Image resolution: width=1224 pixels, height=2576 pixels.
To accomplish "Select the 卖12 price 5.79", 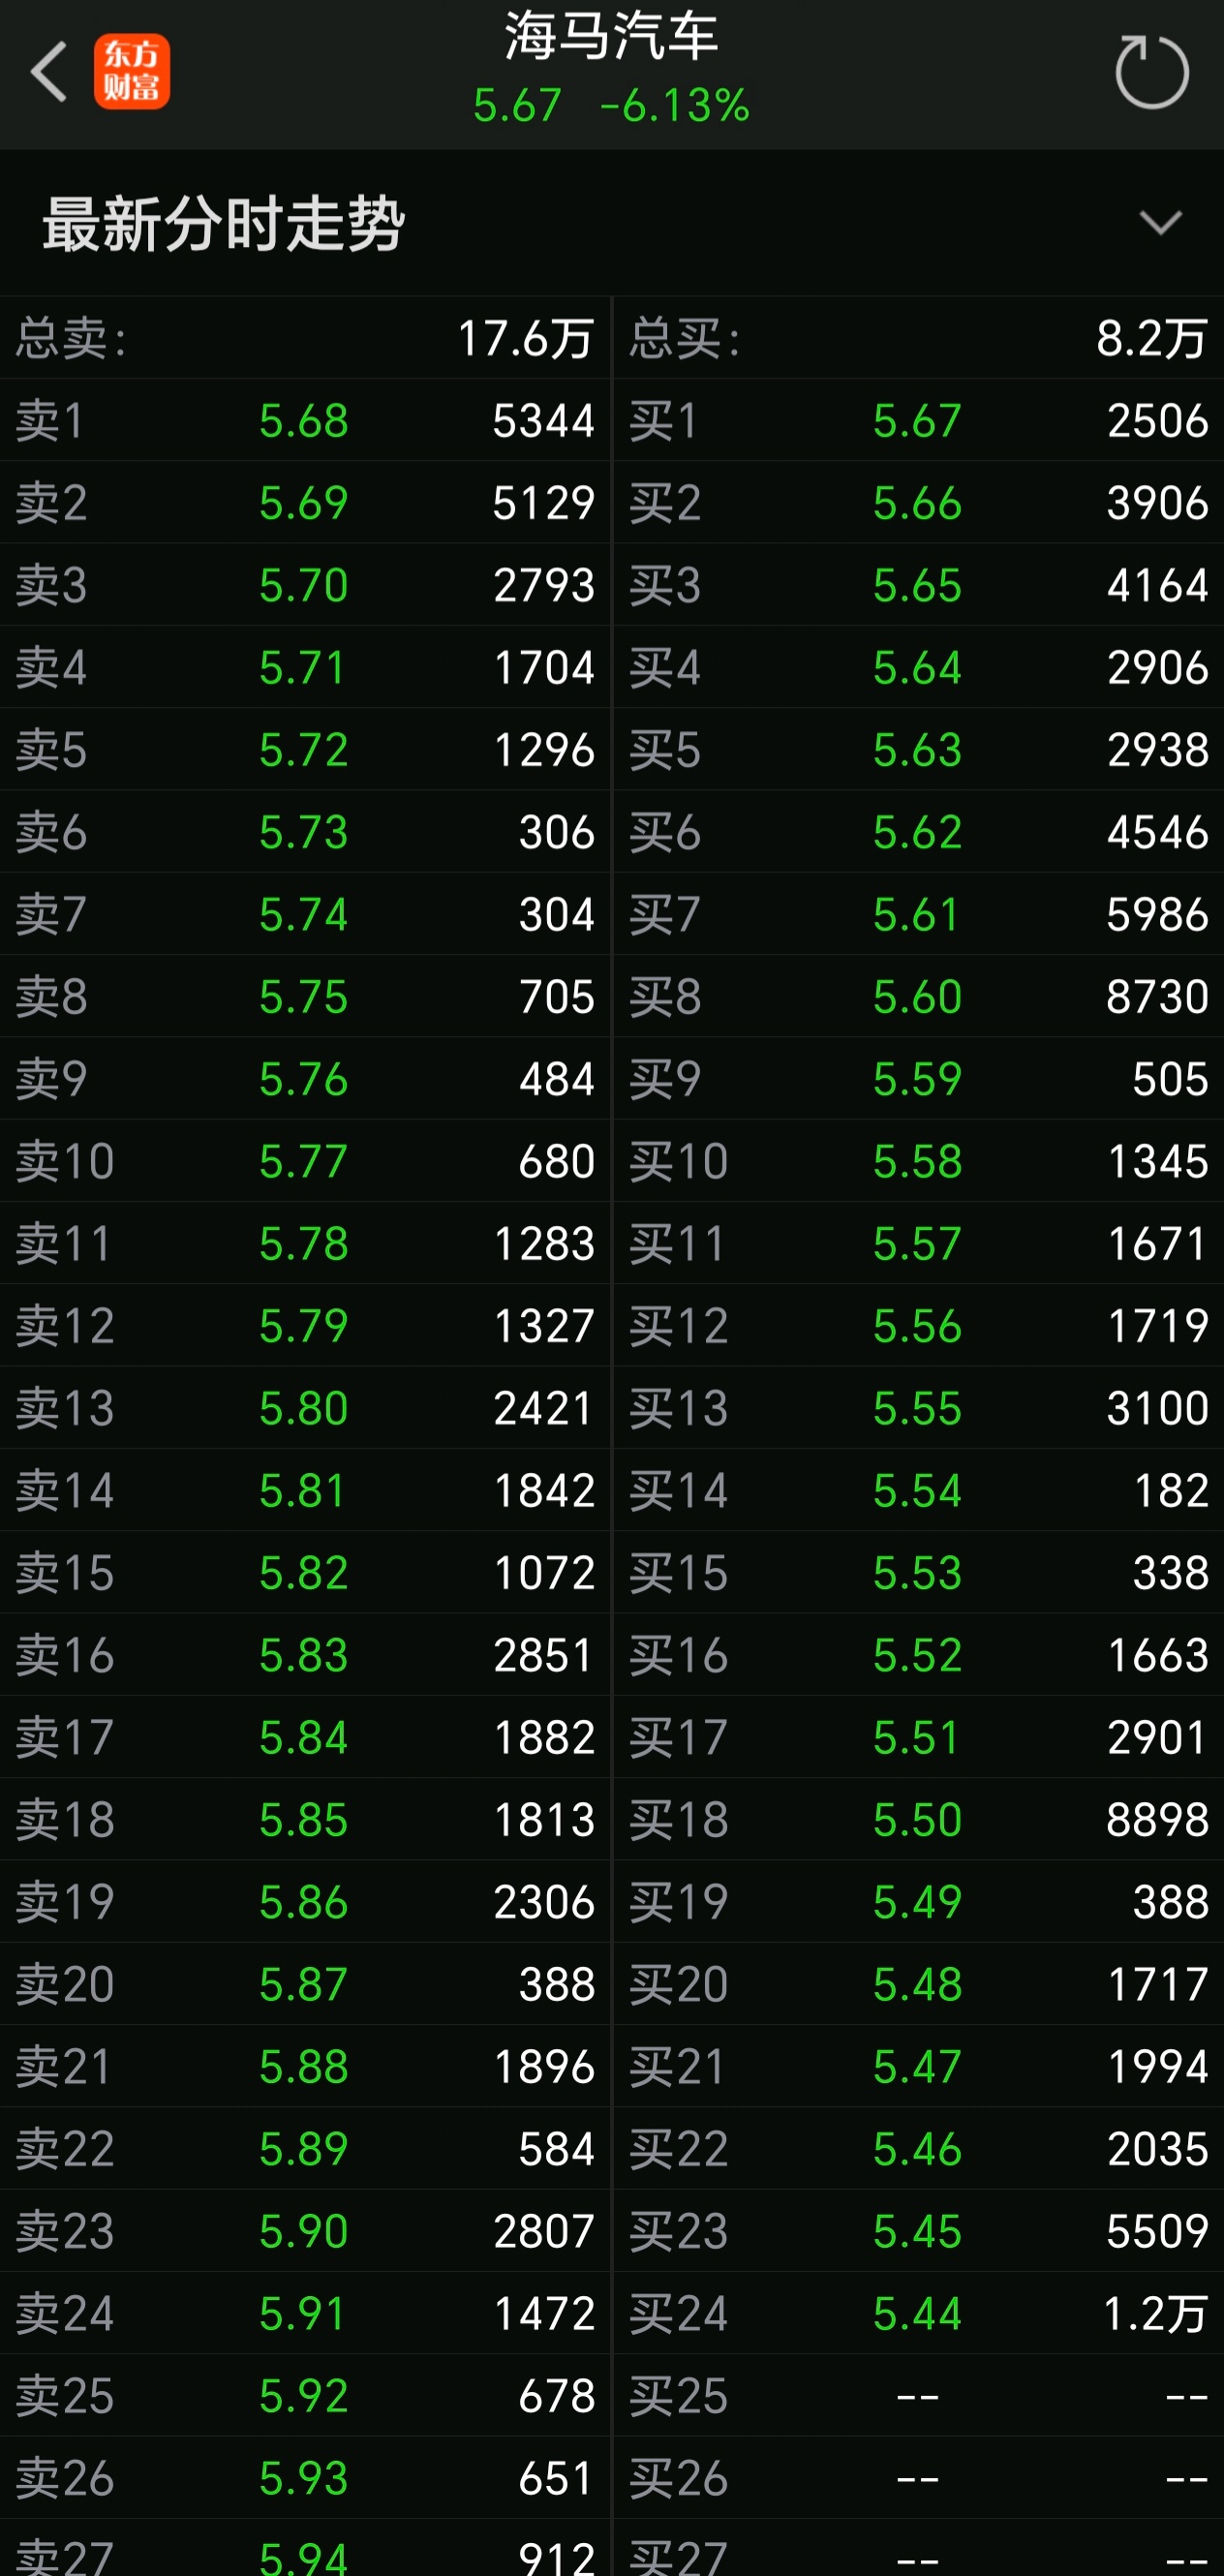I will [303, 1326].
